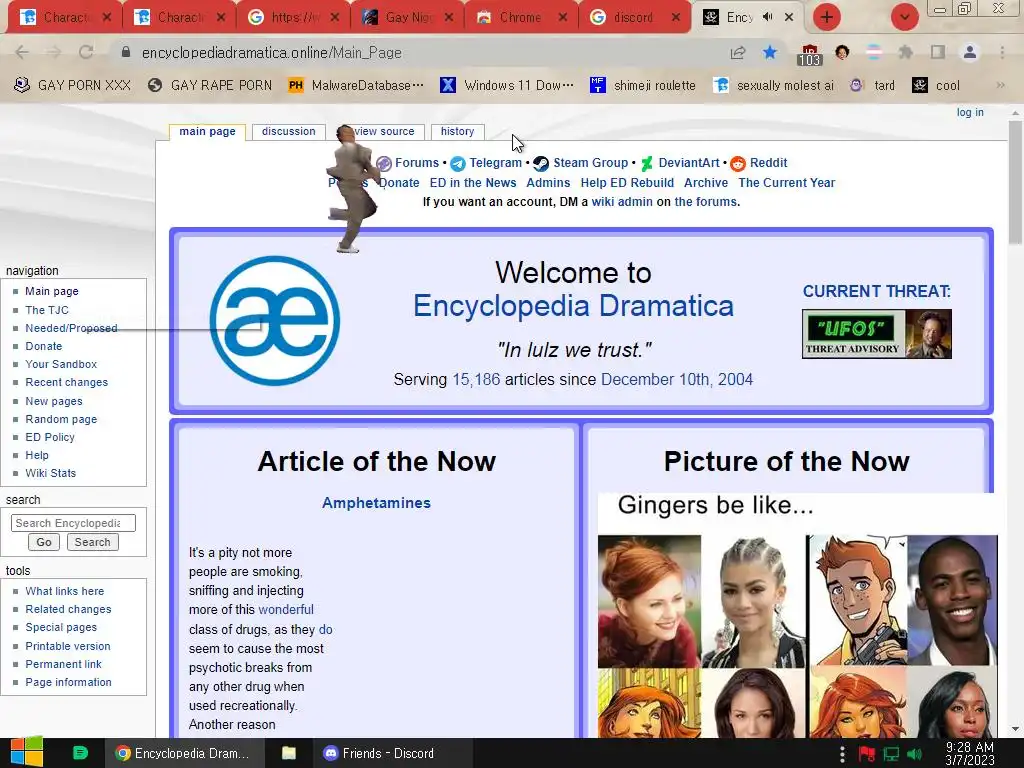Open the view source tab
1024x768 pixels.
384,131
